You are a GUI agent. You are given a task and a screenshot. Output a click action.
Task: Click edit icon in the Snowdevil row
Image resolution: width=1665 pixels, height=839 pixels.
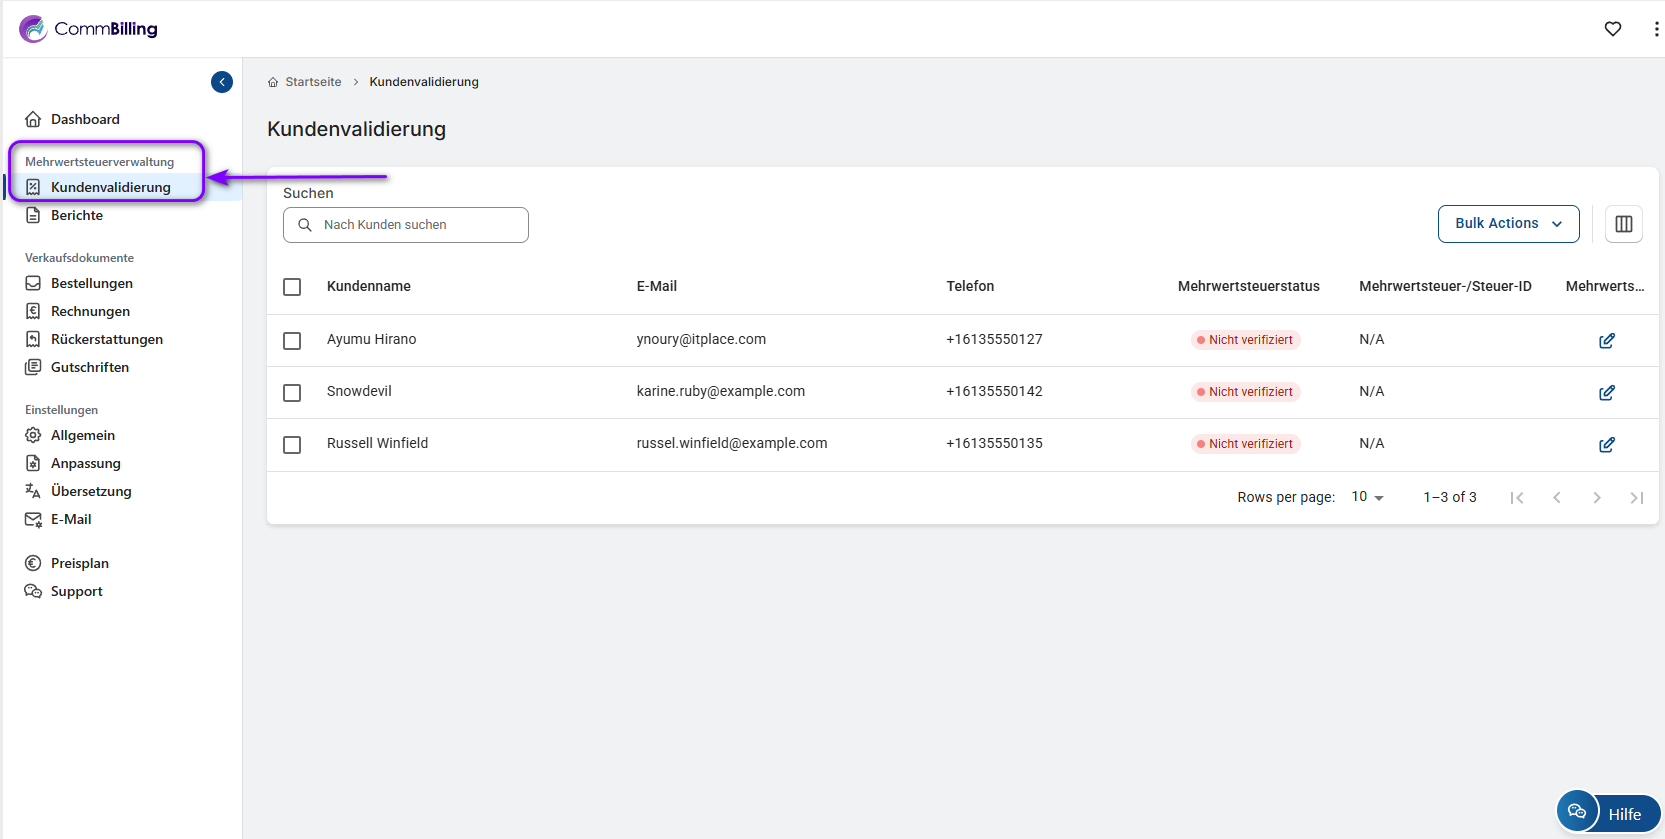[x=1606, y=393]
